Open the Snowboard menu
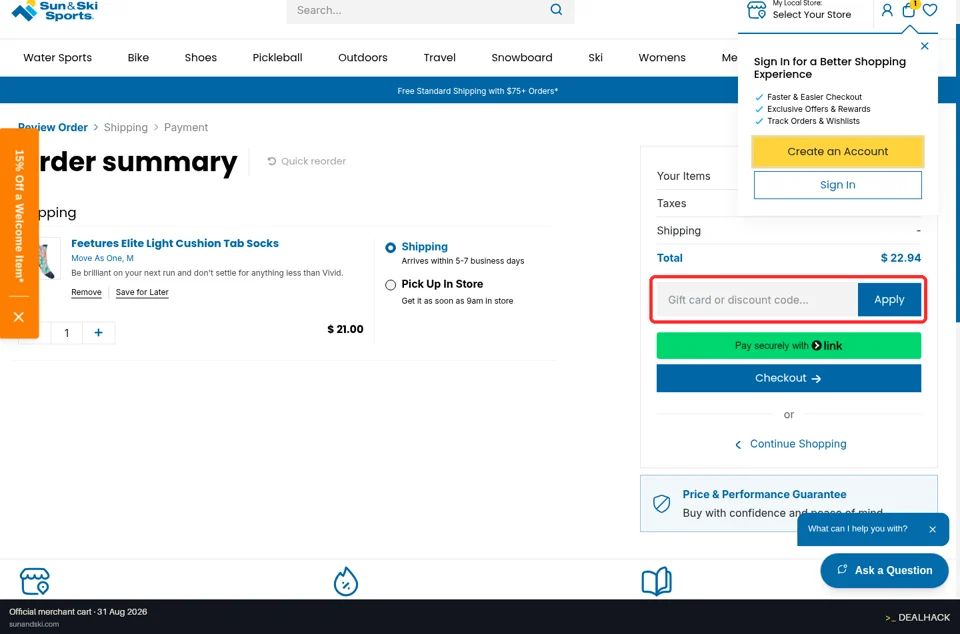 tap(522, 58)
